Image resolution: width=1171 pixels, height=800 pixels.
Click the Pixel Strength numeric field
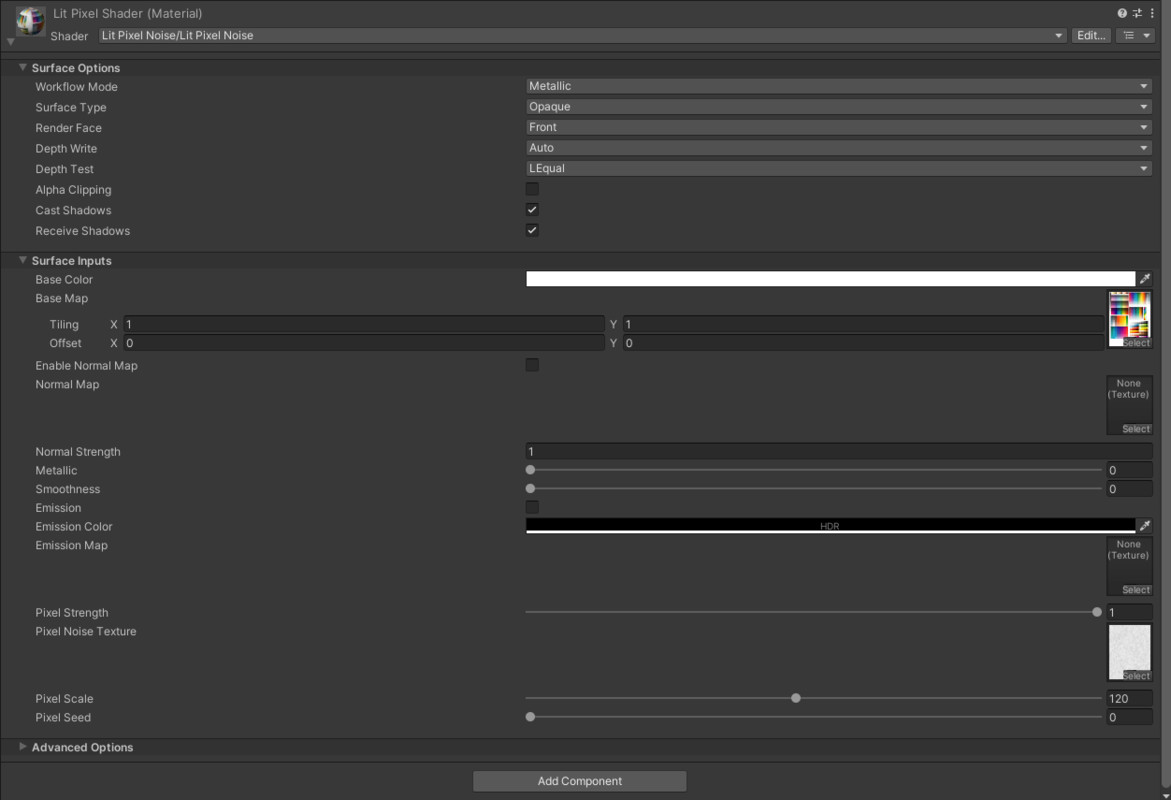(x=1129, y=612)
